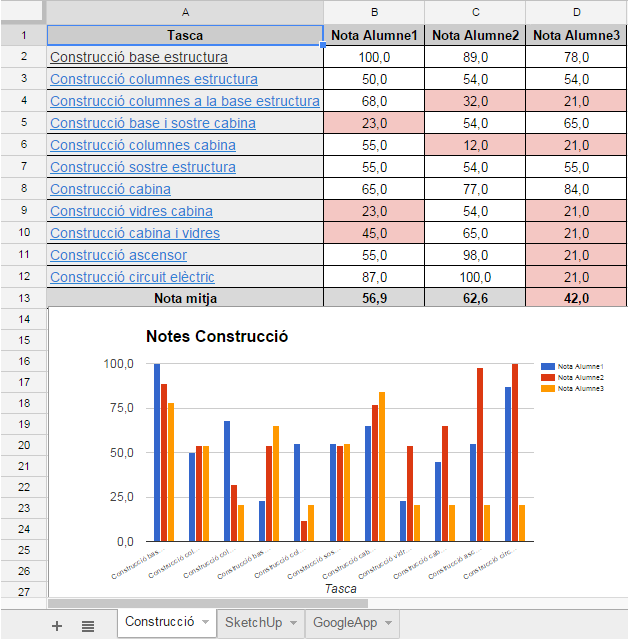Open link Construcció cabina
This screenshot has width=628, height=639.
pos(110,189)
